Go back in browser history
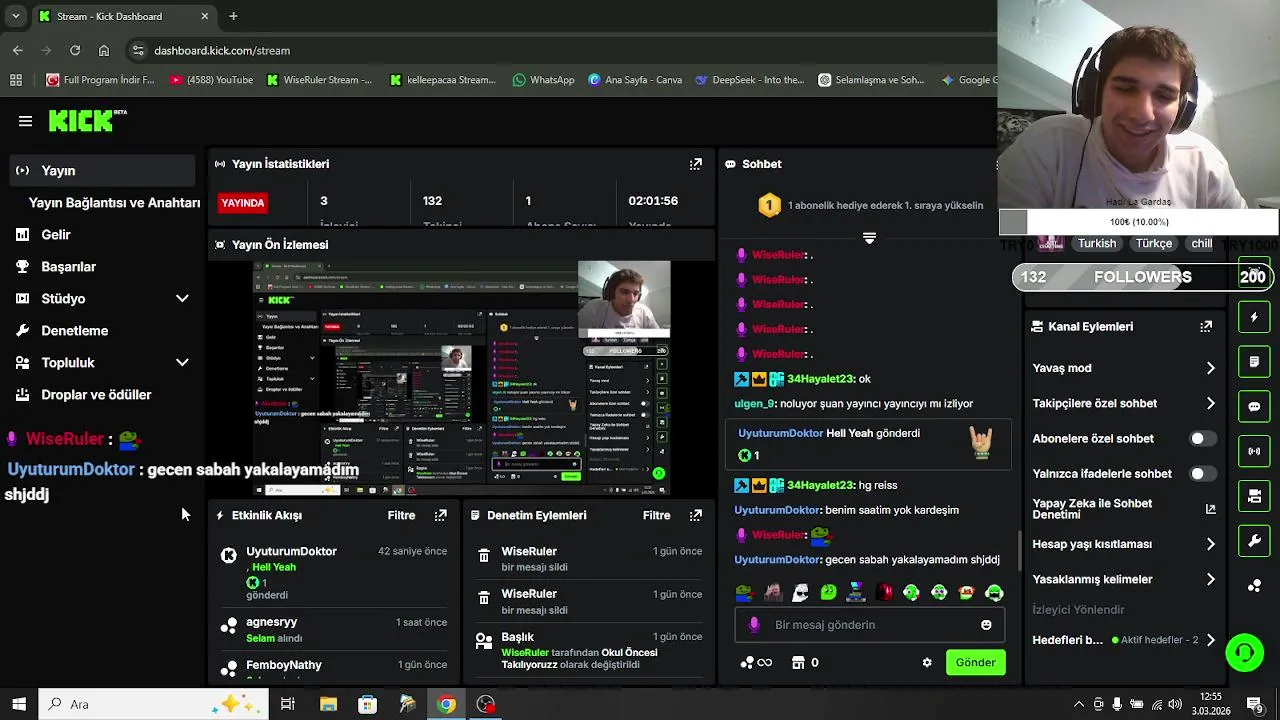This screenshot has width=1280, height=720. pos(18,50)
